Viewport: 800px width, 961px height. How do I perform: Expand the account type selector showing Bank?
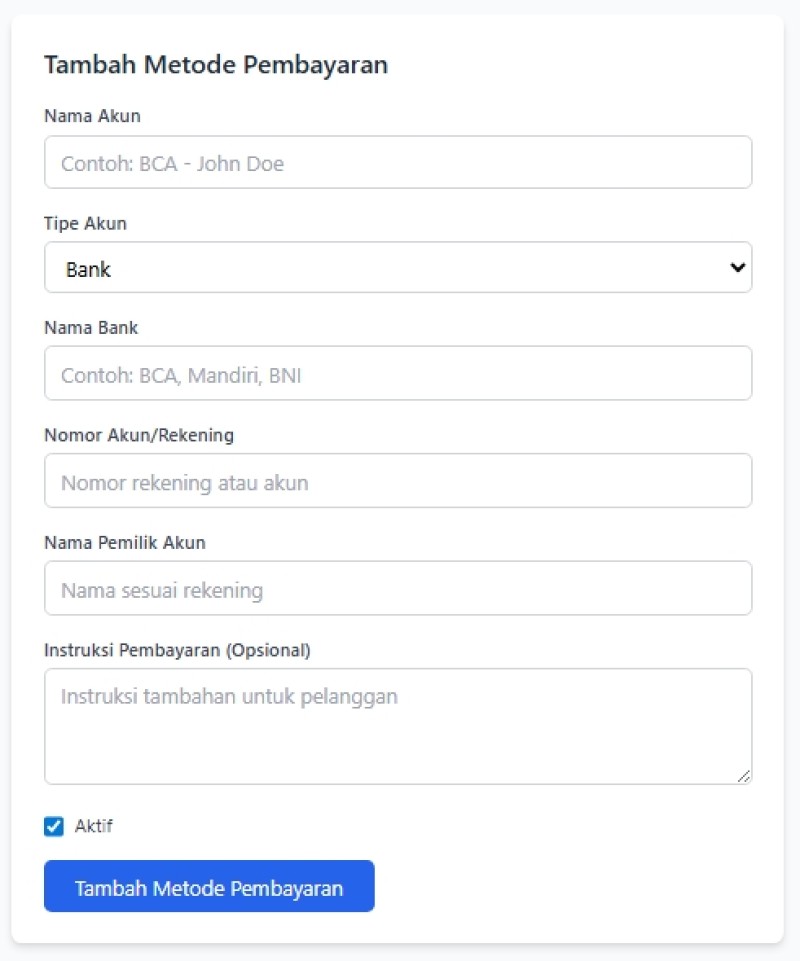(x=398, y=267)
